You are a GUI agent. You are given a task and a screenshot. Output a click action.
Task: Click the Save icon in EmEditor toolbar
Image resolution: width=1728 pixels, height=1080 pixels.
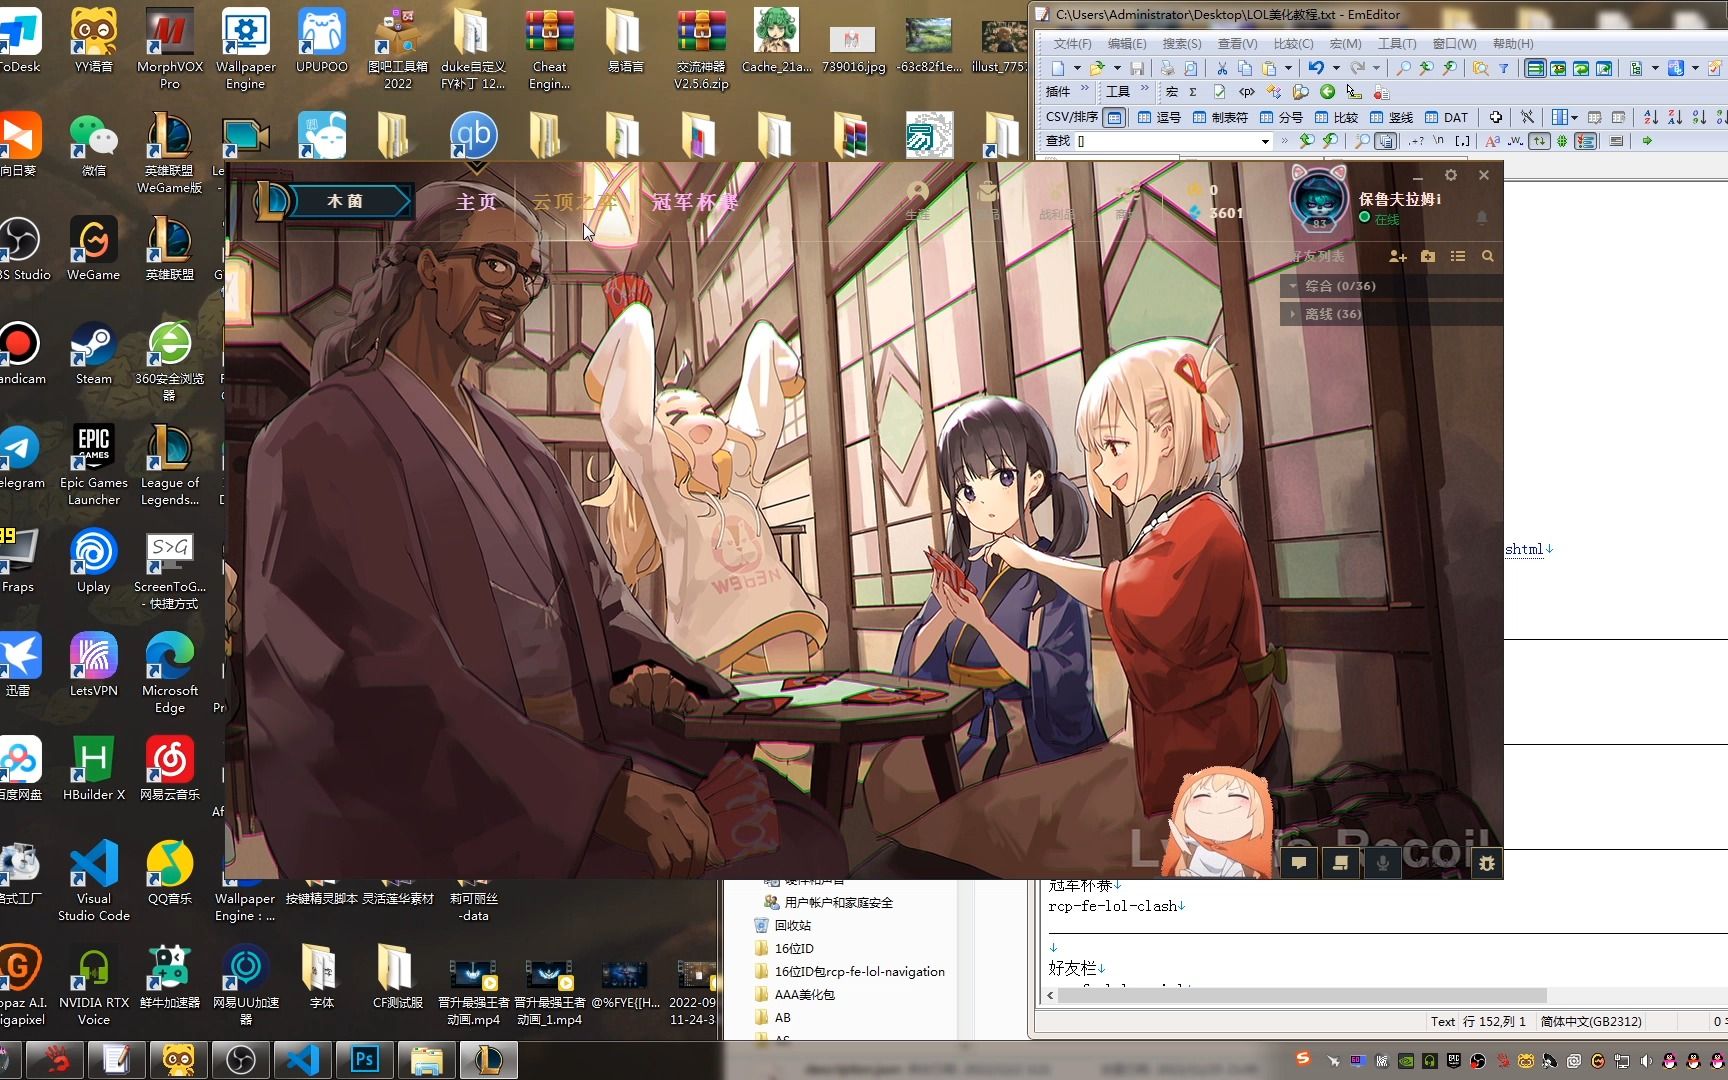tap(1137, 68)
